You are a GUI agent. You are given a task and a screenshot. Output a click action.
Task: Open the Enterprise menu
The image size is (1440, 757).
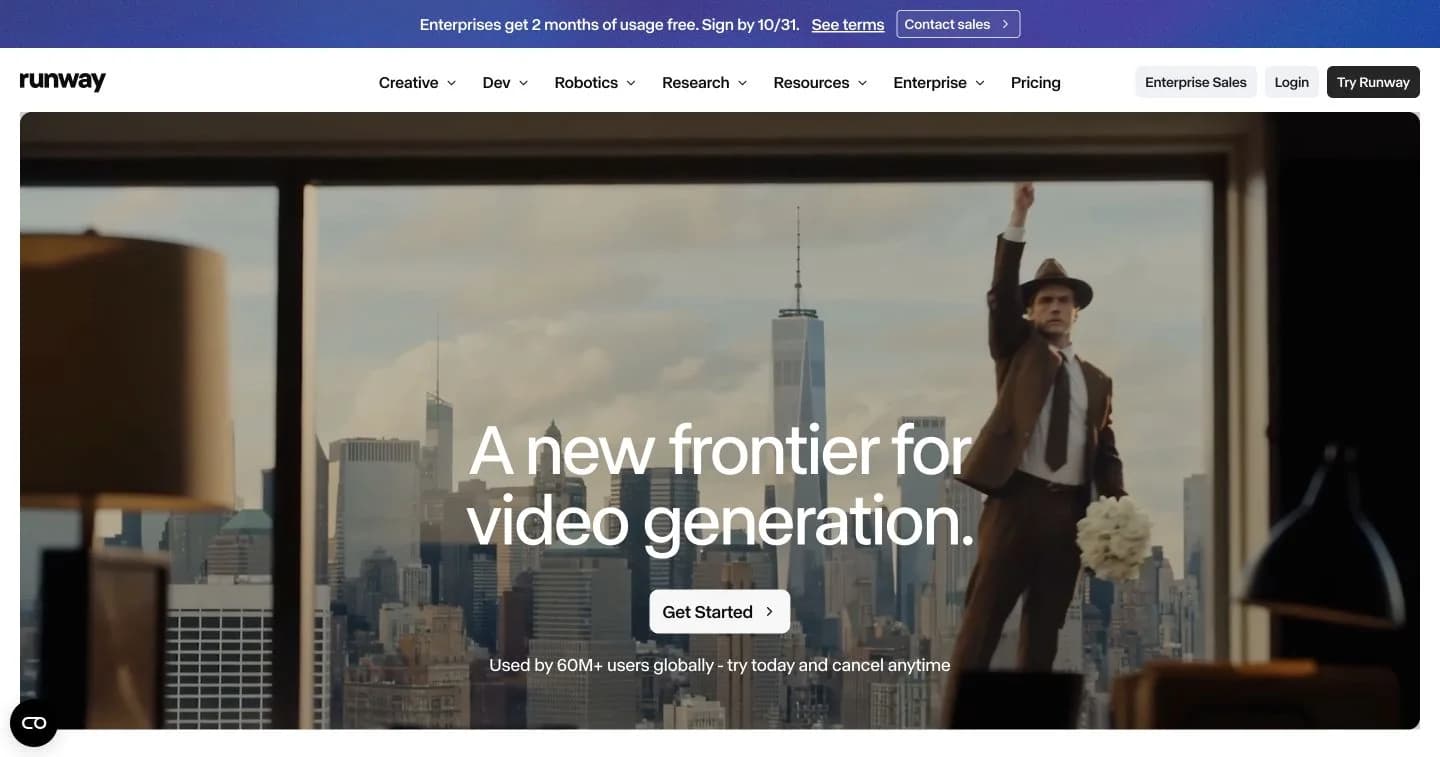[939, 83]
